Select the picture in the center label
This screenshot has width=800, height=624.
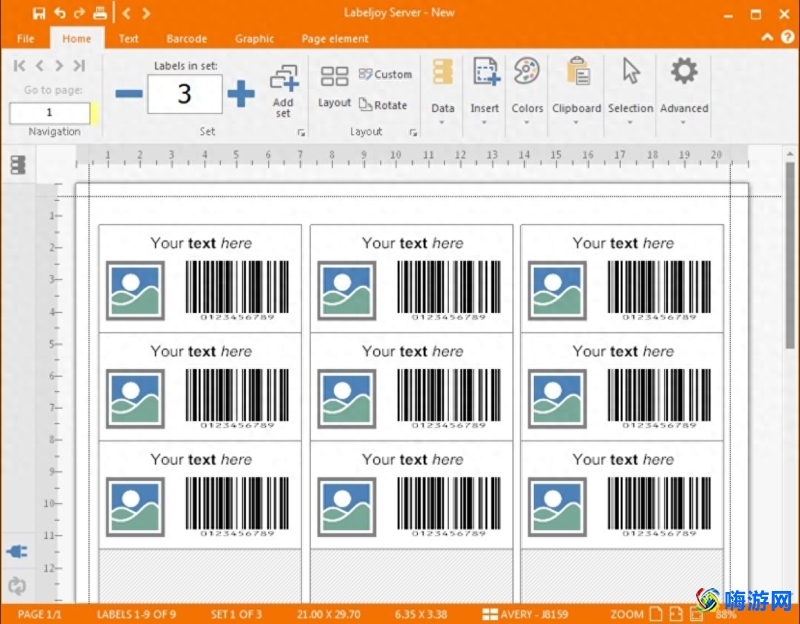click(346, 399)
